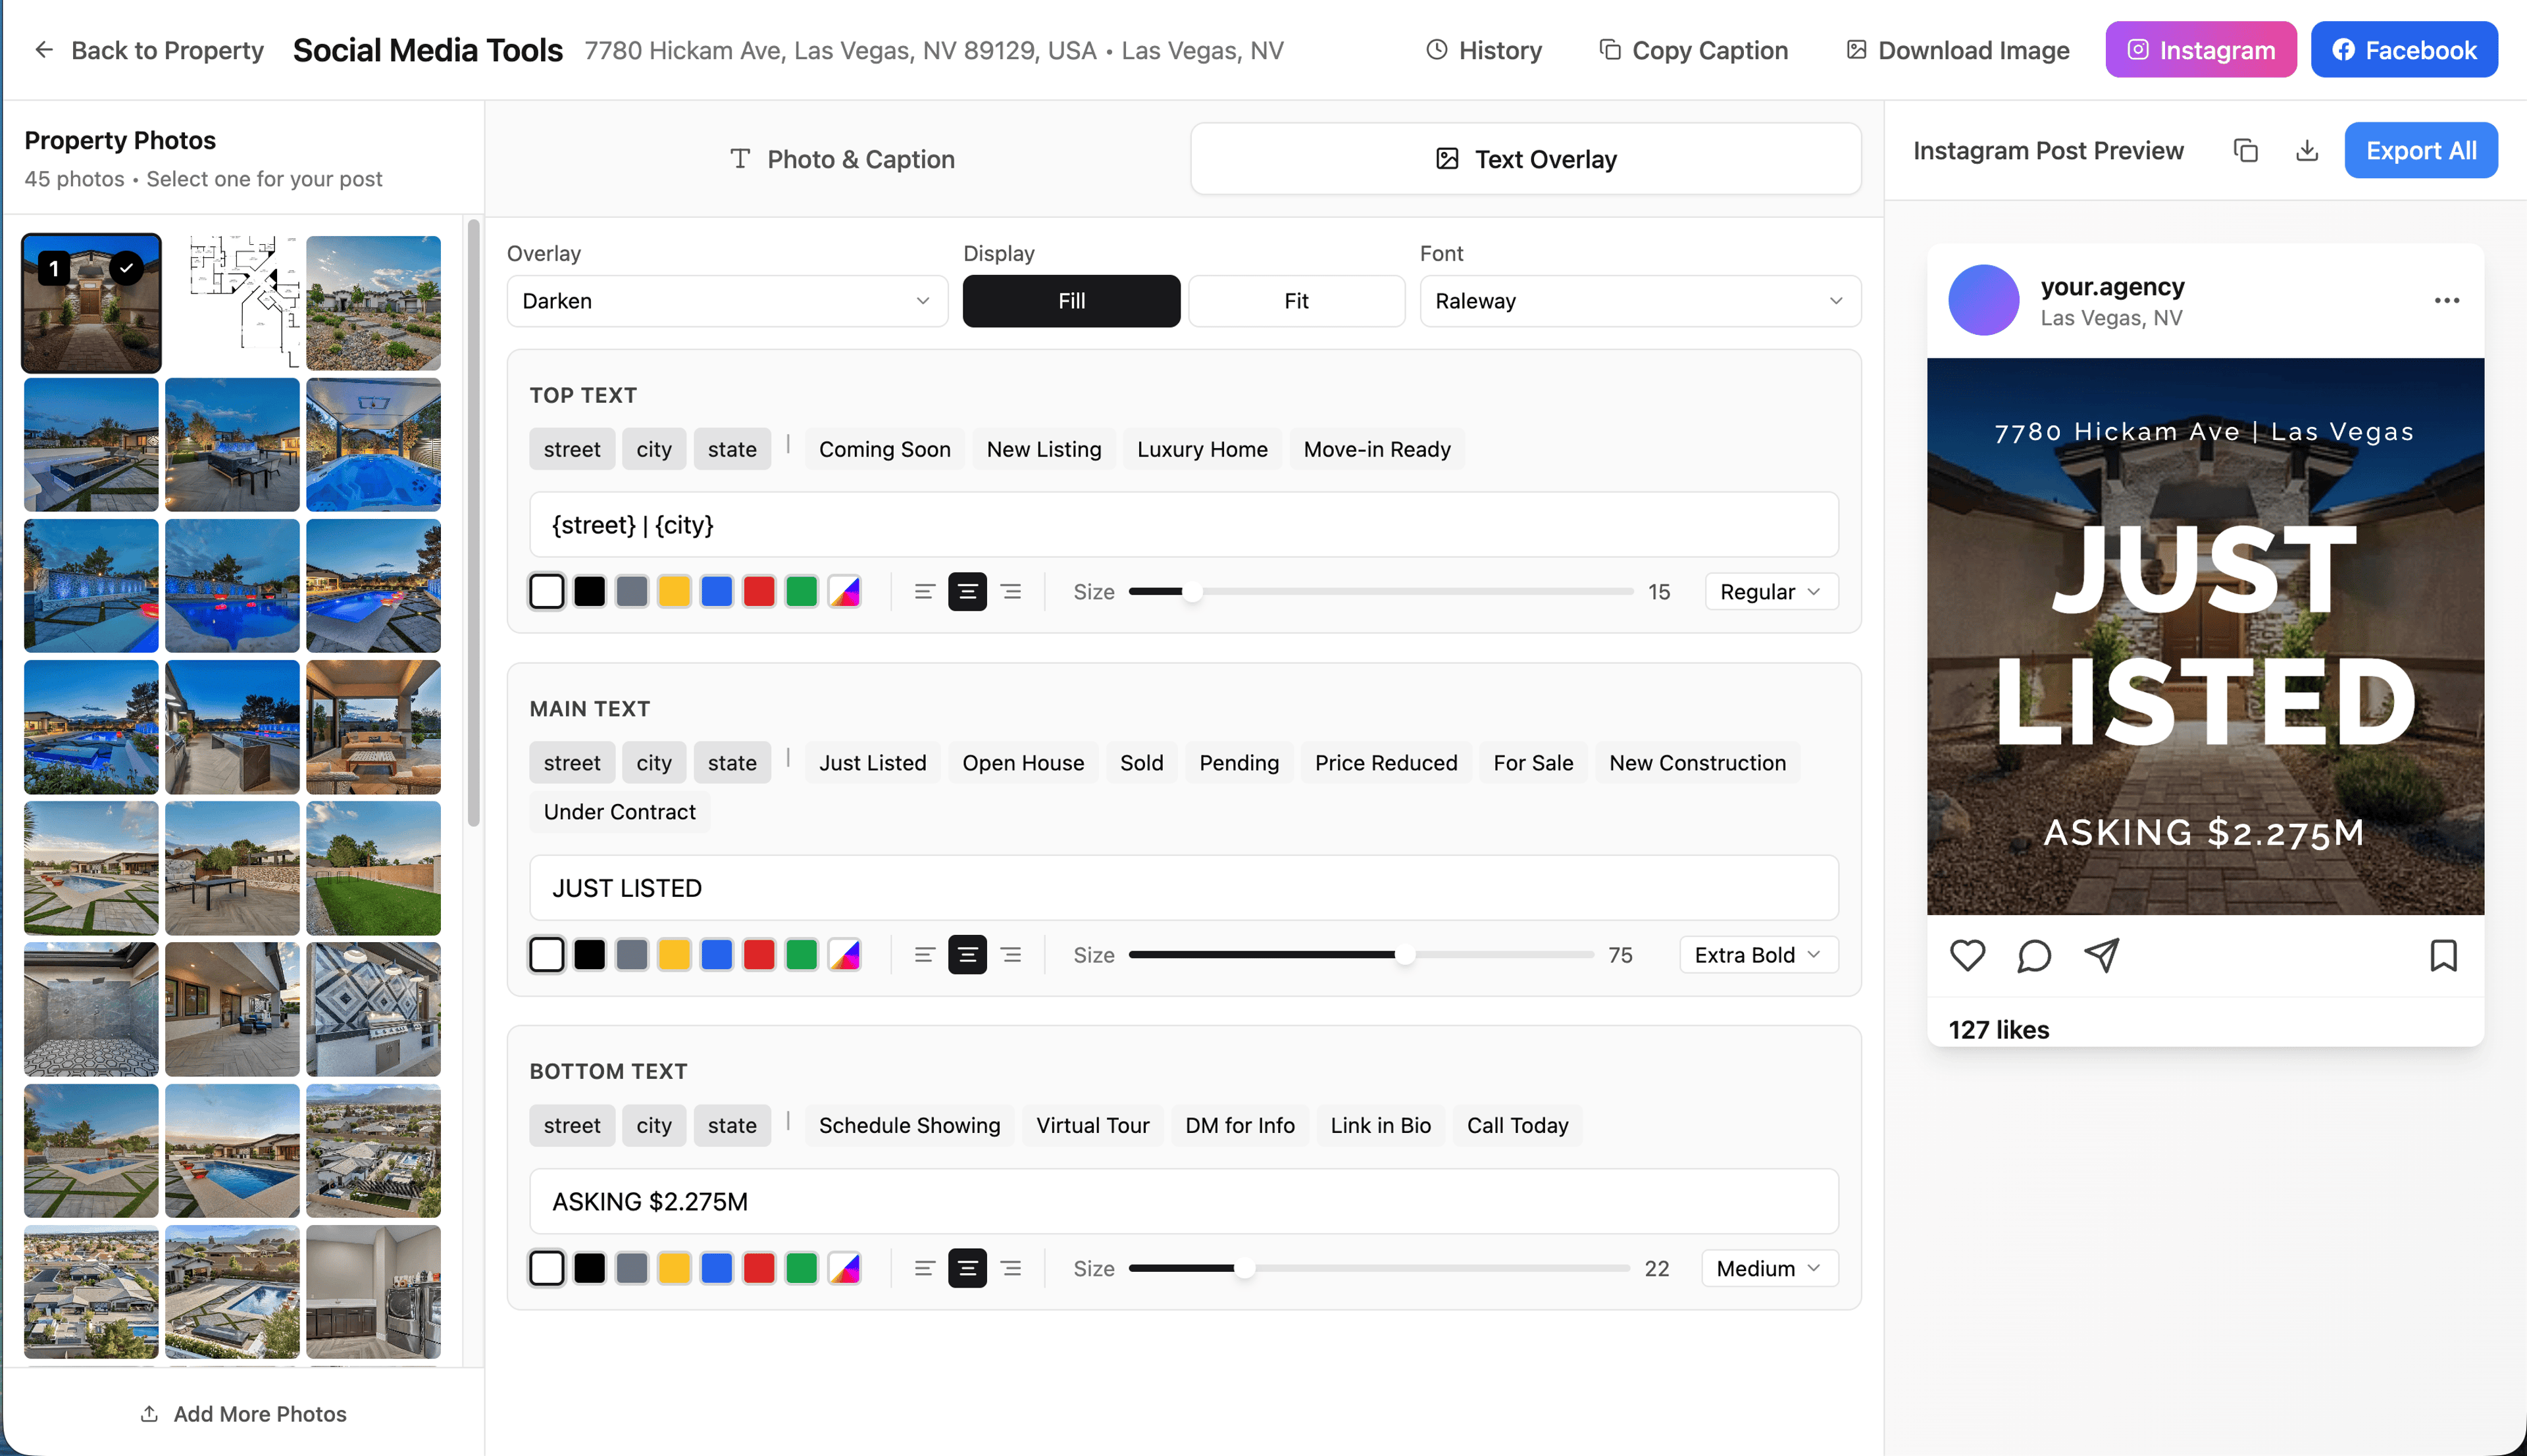Download the Instagram post preview

[2307, 150]
